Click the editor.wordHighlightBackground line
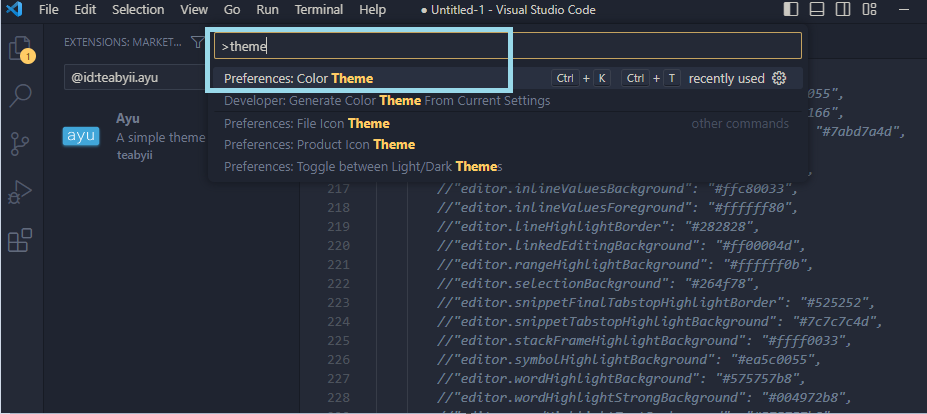 click(621, 379)
